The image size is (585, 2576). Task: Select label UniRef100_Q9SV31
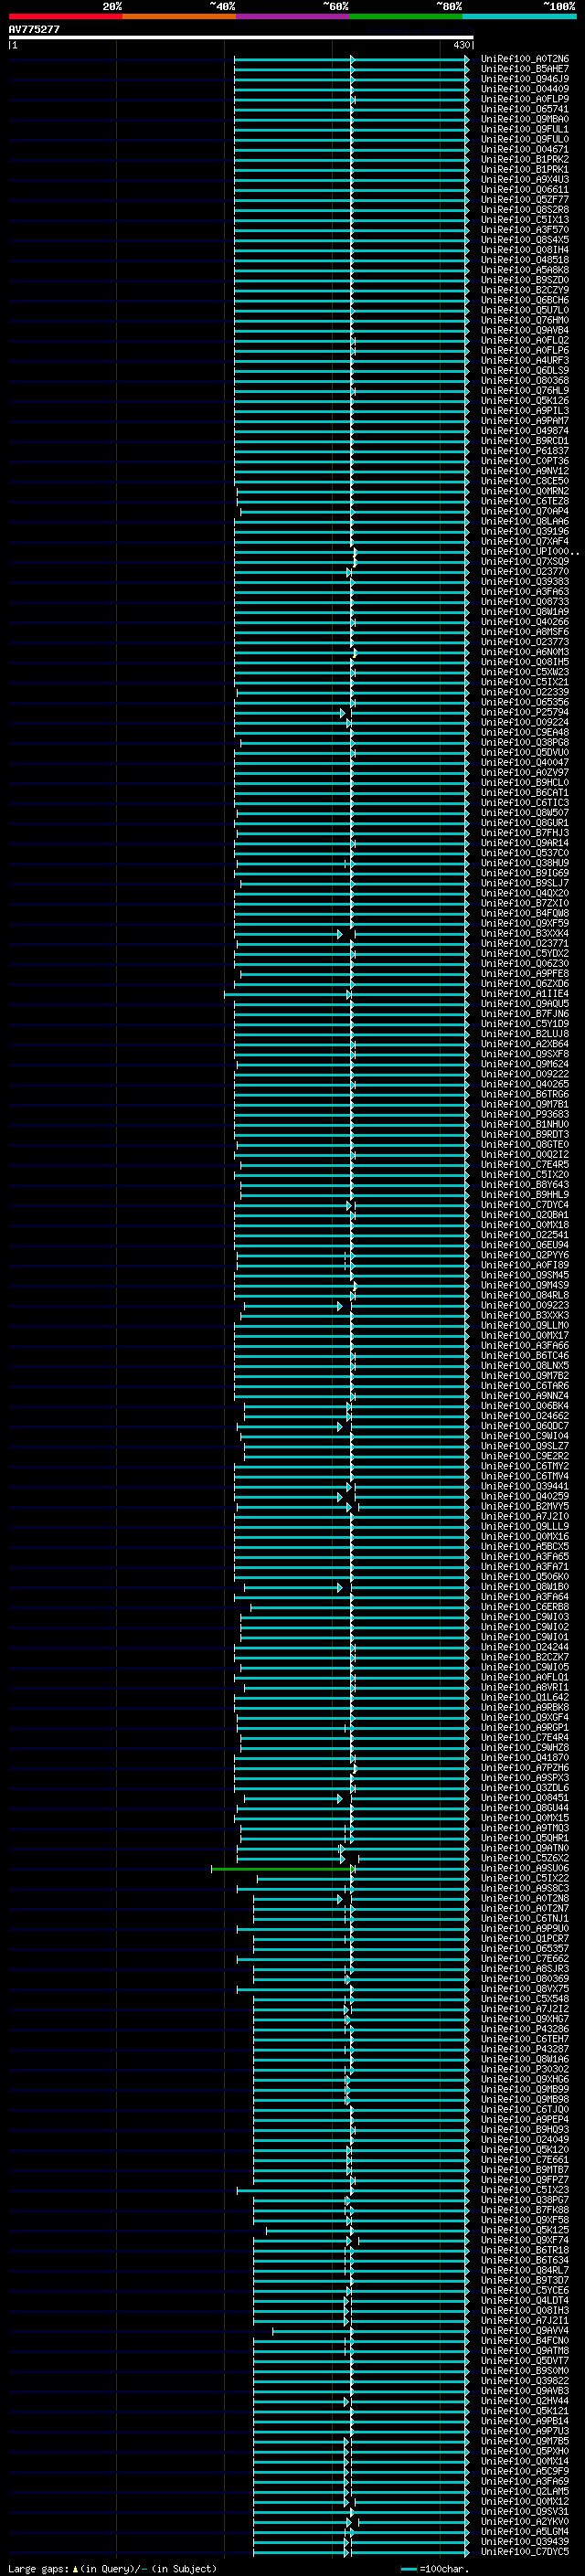tap(524, 2511)
